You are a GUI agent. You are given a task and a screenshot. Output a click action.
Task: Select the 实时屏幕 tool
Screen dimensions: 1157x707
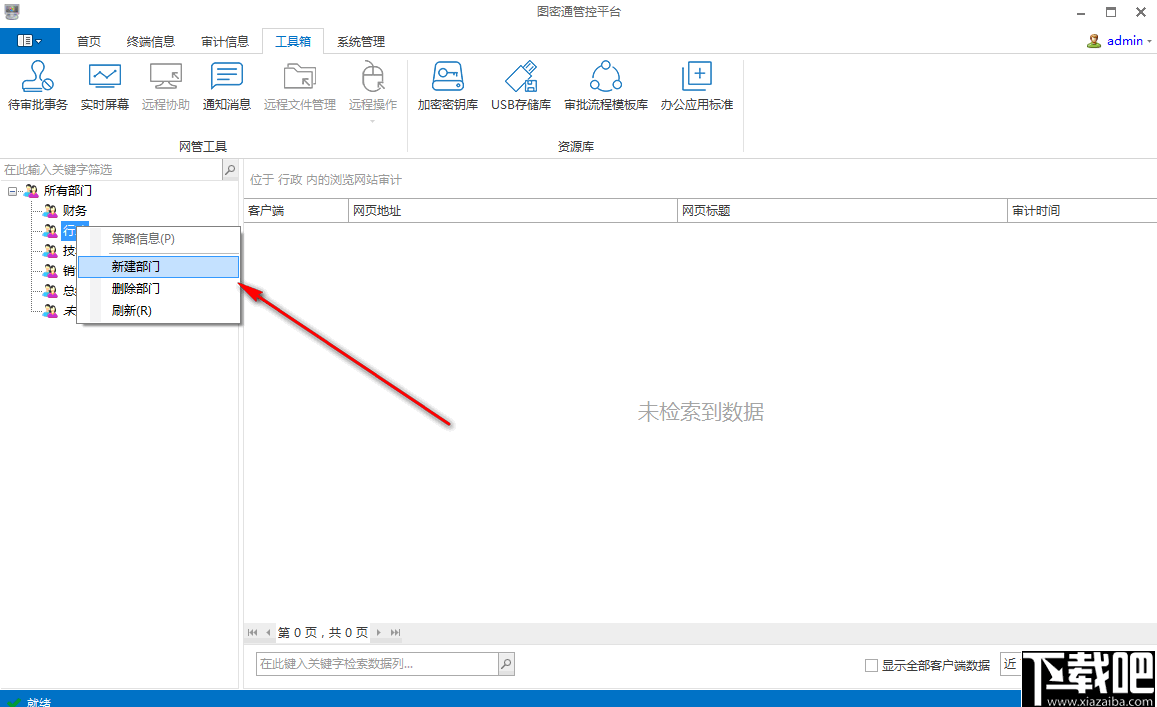click(103, 88)
